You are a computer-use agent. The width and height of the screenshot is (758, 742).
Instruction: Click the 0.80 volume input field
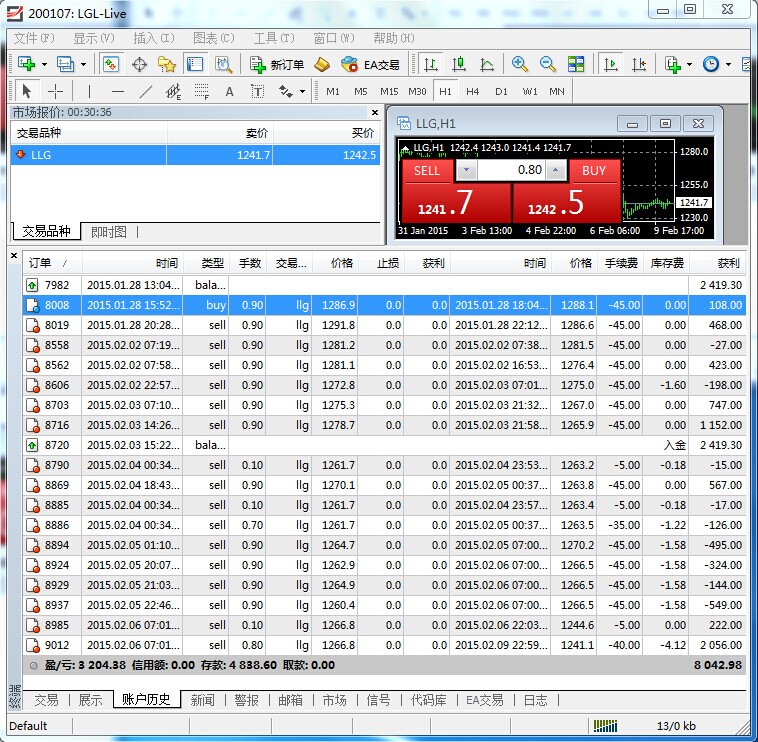[x=520, y=170]
